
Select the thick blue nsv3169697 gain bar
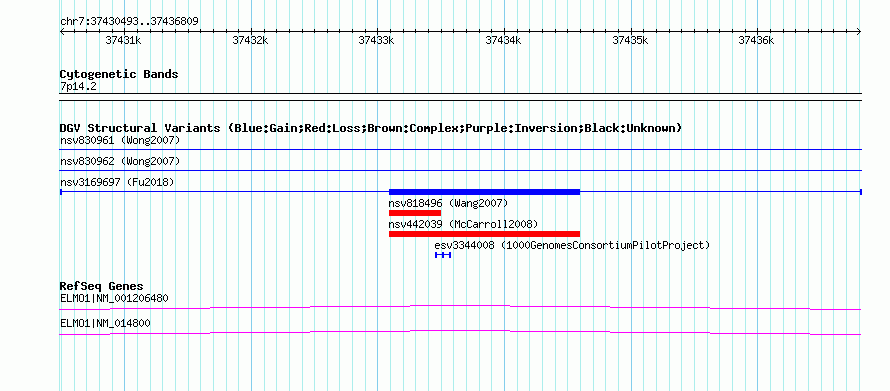pyautogui.click(x=484, y=192)
